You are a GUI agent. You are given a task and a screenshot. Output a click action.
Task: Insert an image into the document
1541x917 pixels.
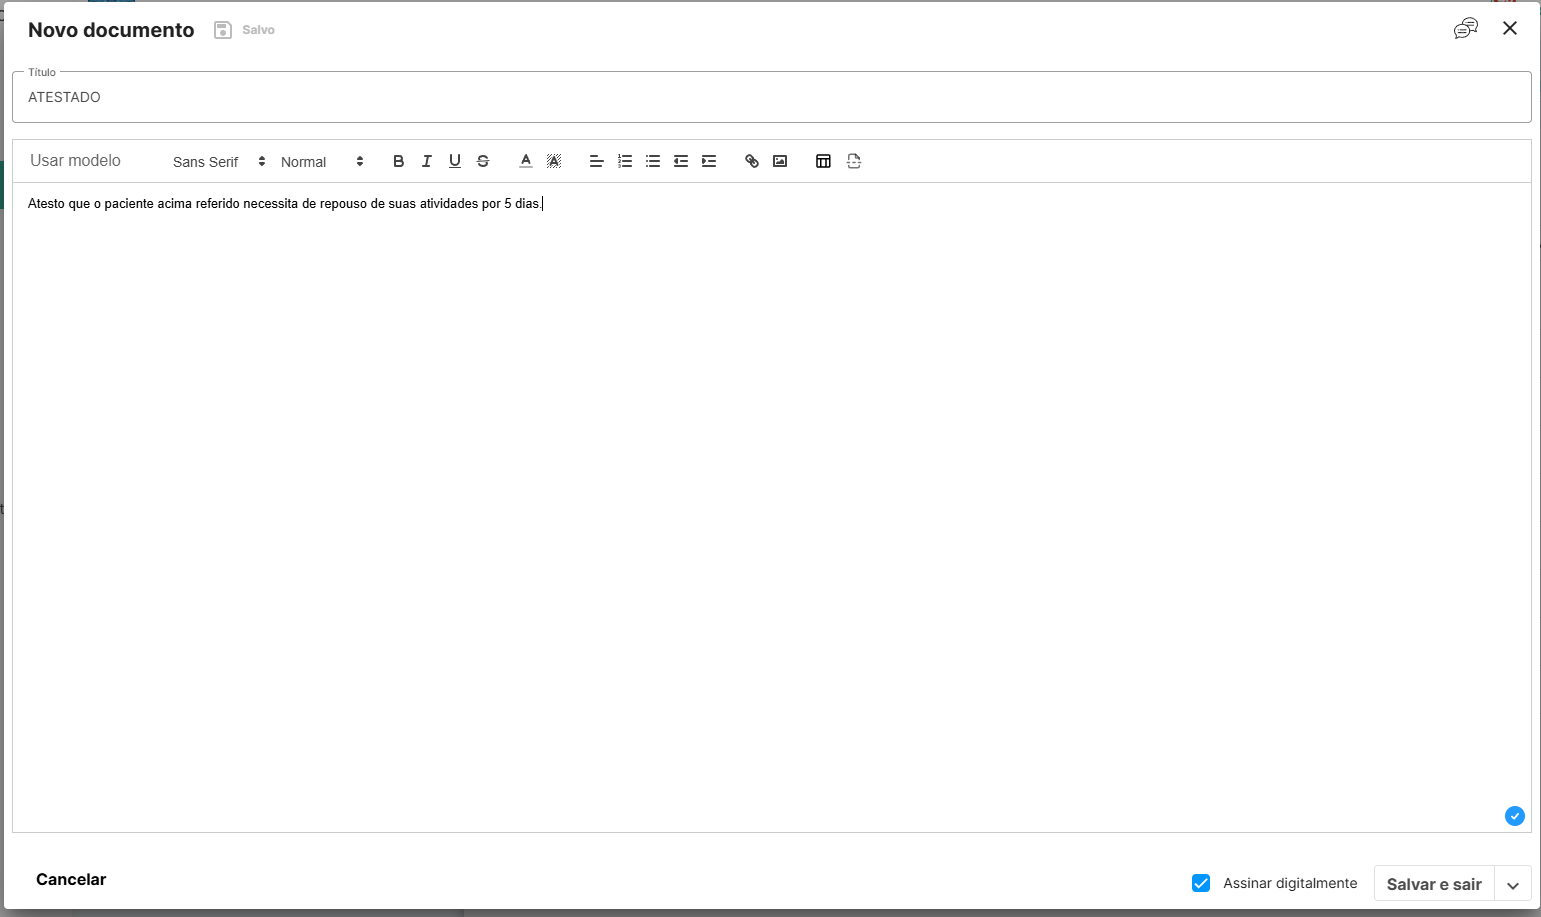coord(780,161)
